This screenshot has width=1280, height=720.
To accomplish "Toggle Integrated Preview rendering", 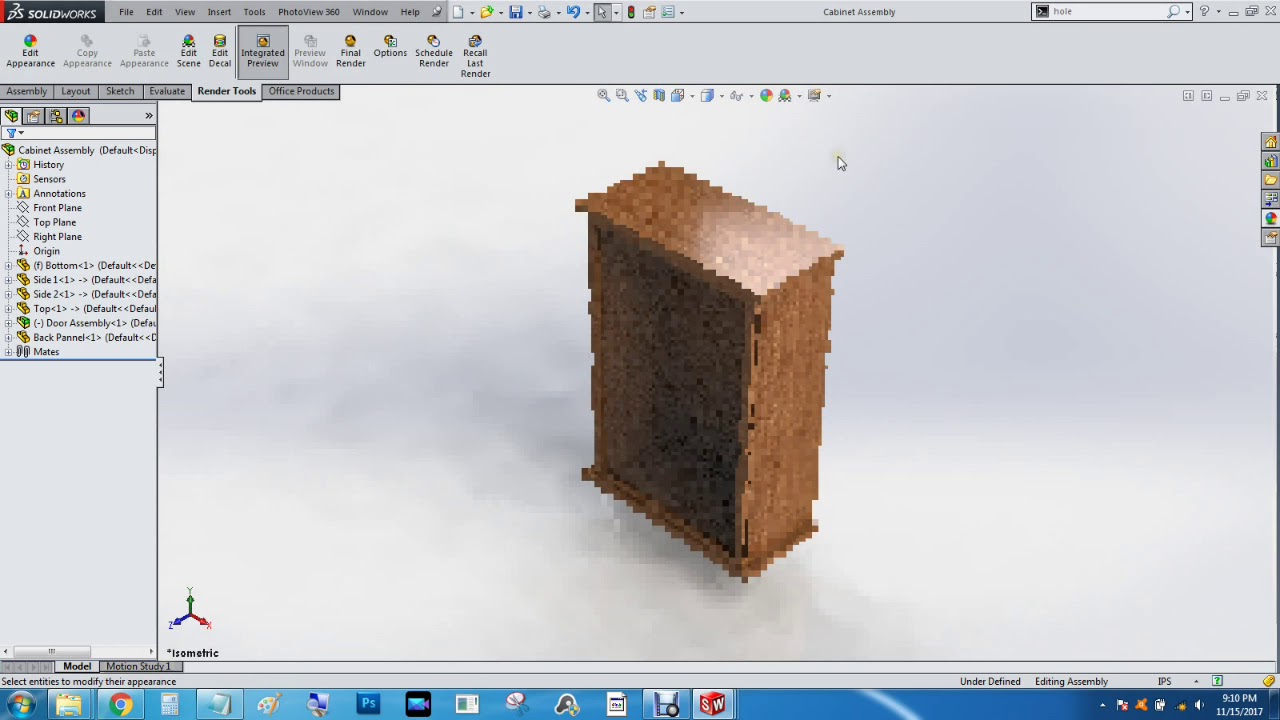I will (262, 52).
